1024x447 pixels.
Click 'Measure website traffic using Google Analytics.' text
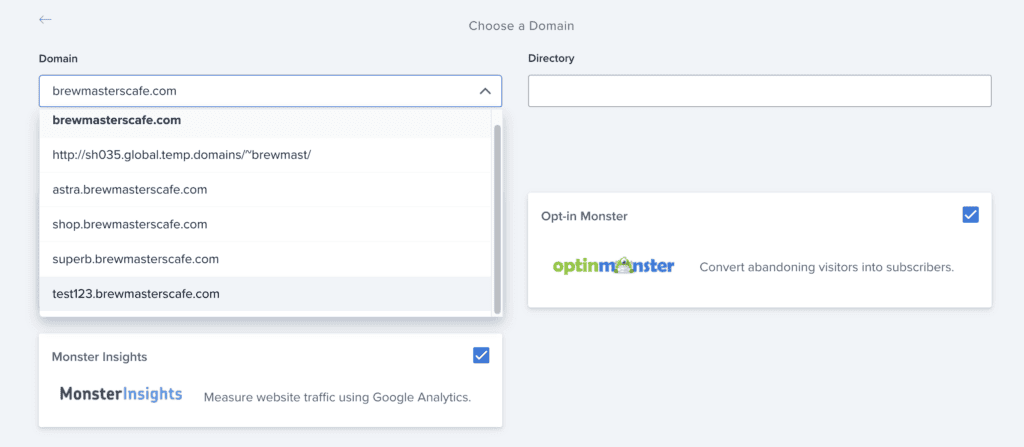(338, 397)
